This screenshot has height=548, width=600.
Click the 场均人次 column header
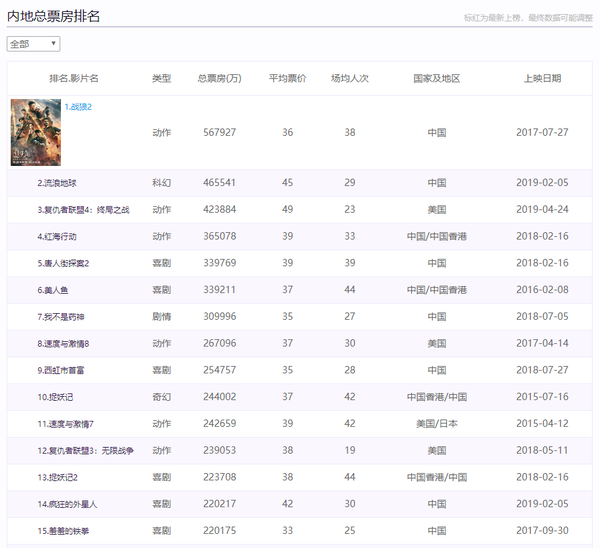pos(350,78)
